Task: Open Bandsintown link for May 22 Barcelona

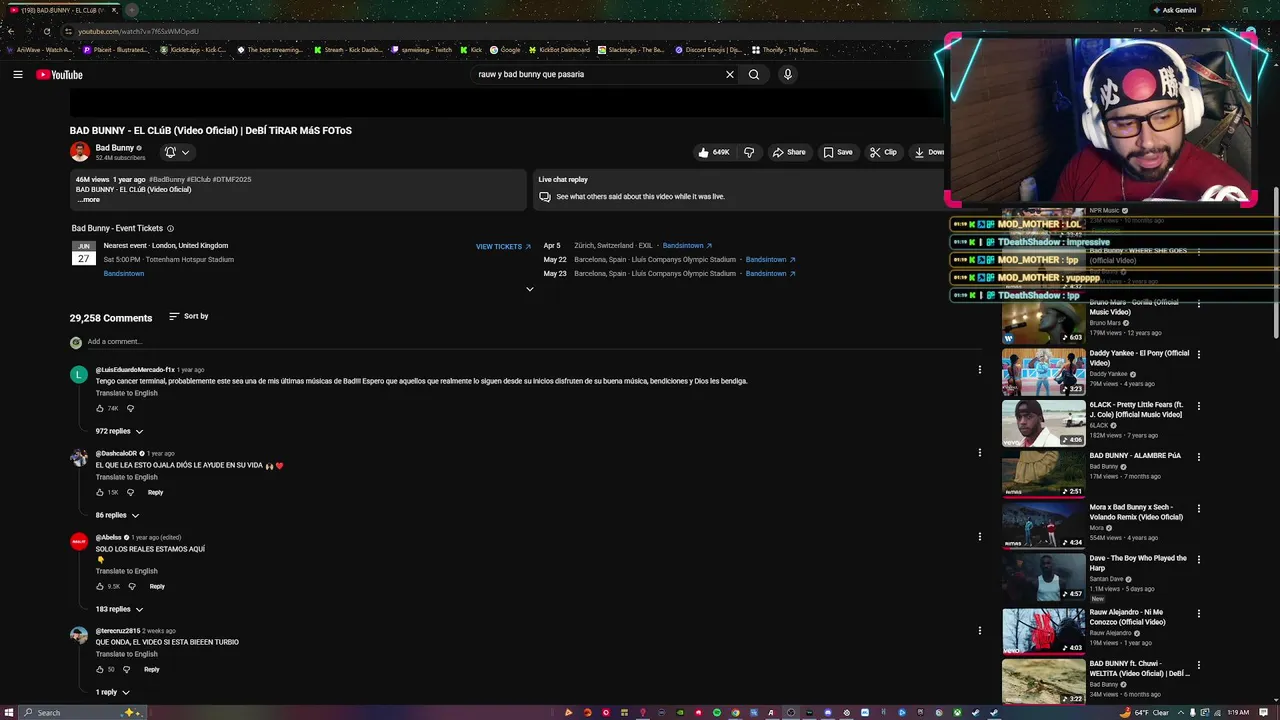Action: tap(770, 259)
